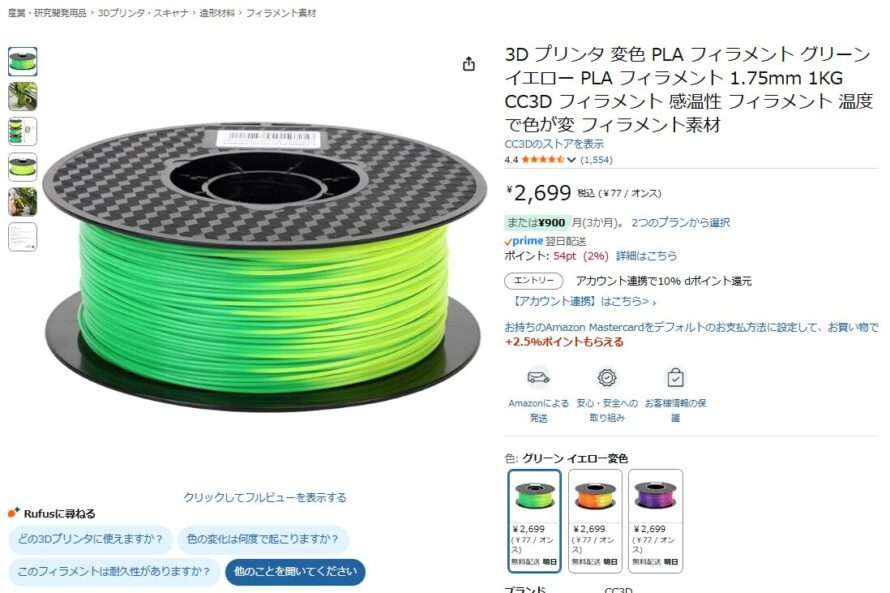The height and width of the screenshot is (593, 890).
Task: Click the エントリー button
Action: click(x=534, y=281)
